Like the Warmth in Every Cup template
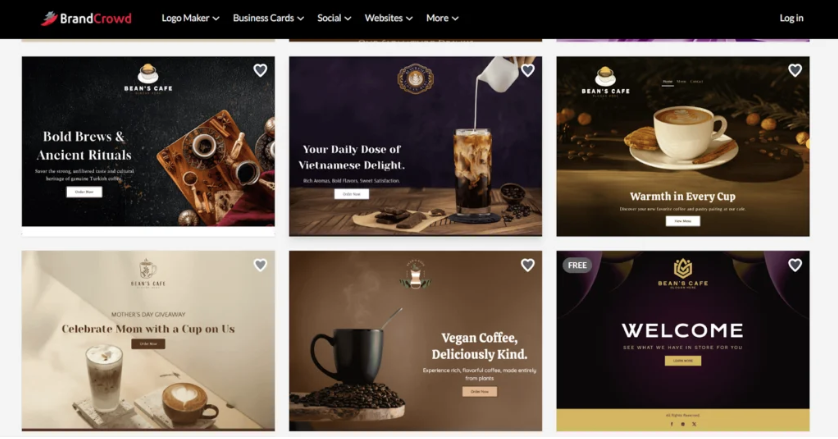This screenshot has height=439, width=838. (x=795, y=70)
